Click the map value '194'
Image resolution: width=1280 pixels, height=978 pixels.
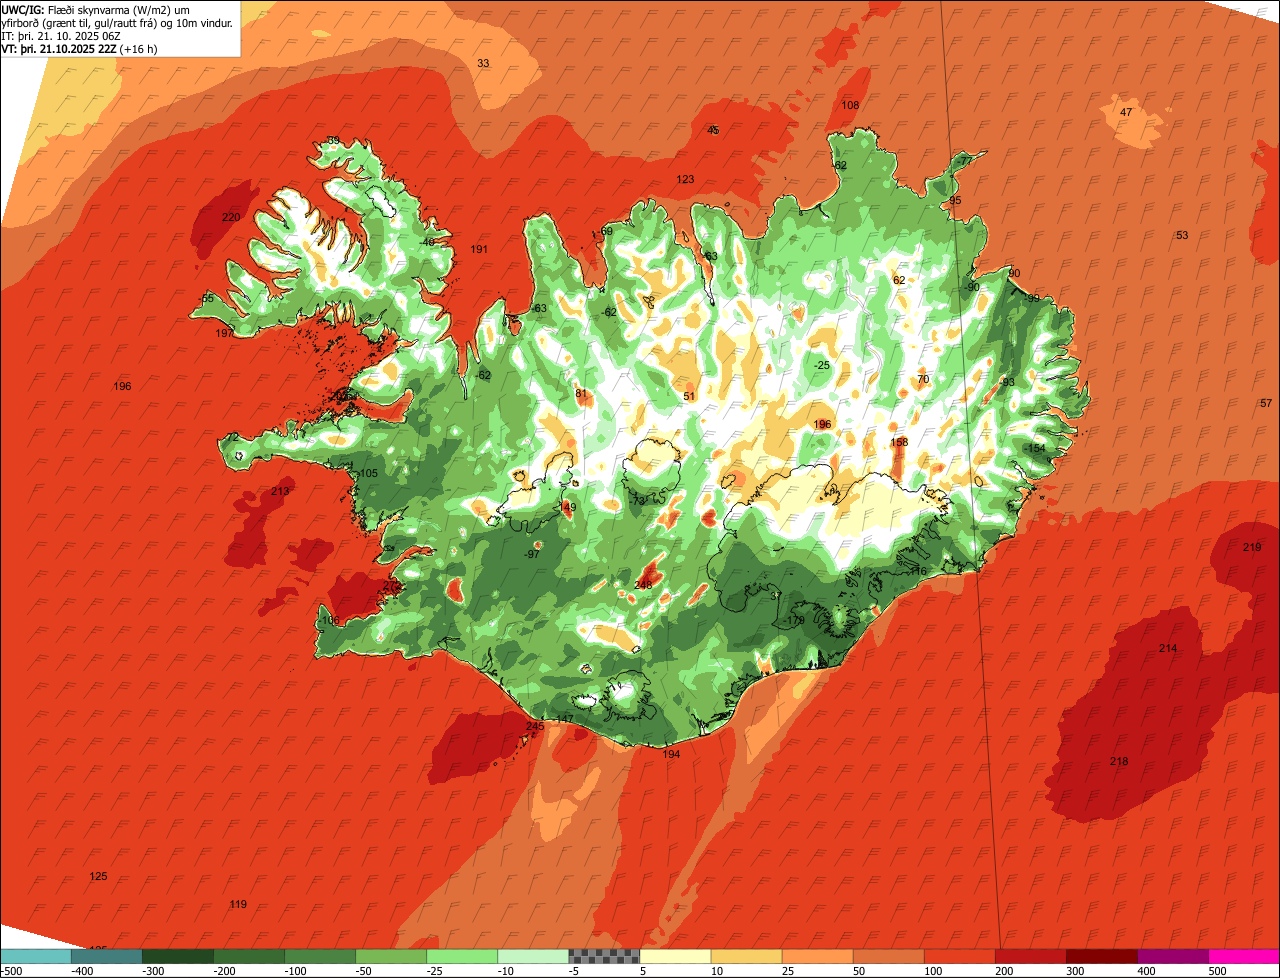(x=671, y=754)
